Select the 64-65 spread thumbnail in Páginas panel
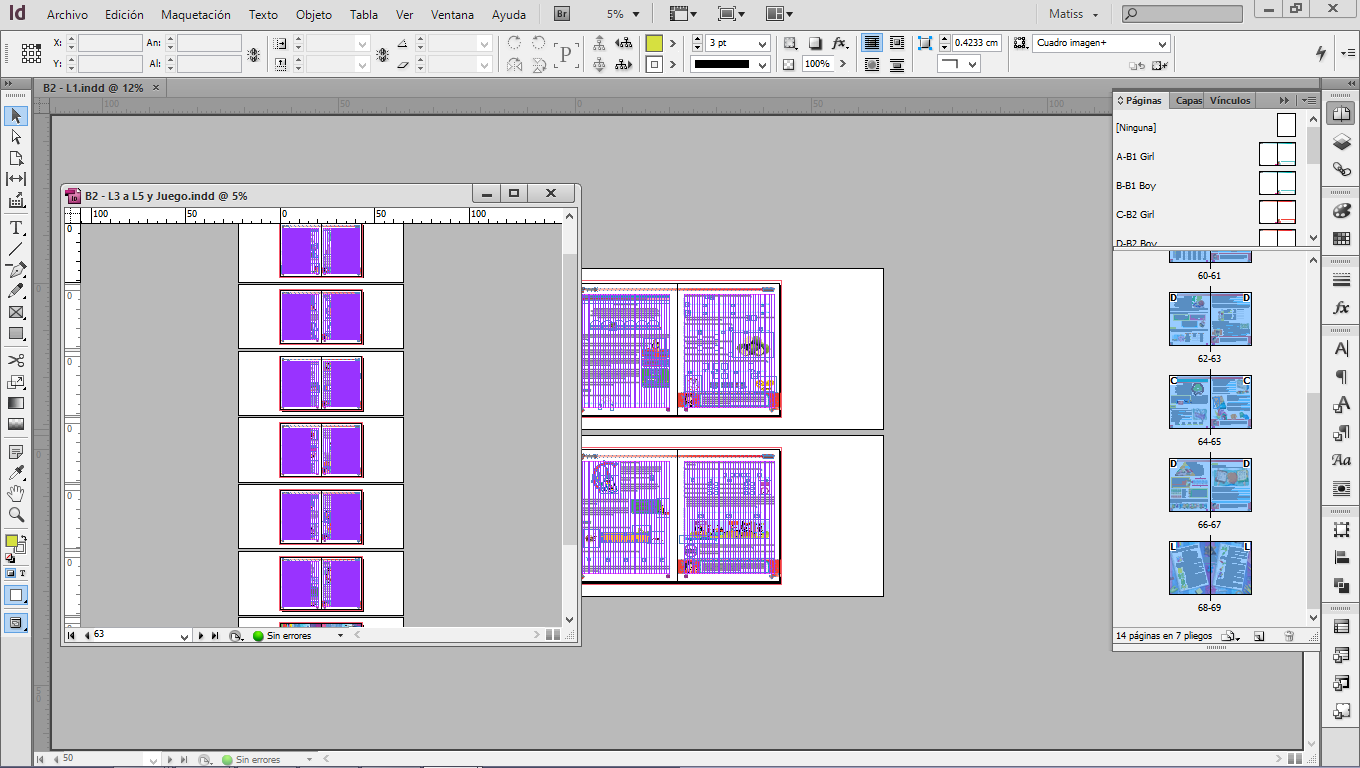This screenshot has height=768, width=1360. coord(1210,402)
